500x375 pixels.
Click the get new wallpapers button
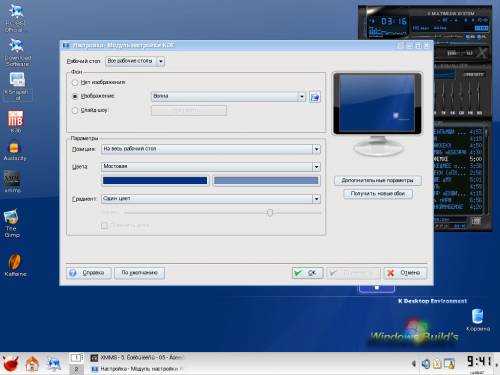(378, 194)
